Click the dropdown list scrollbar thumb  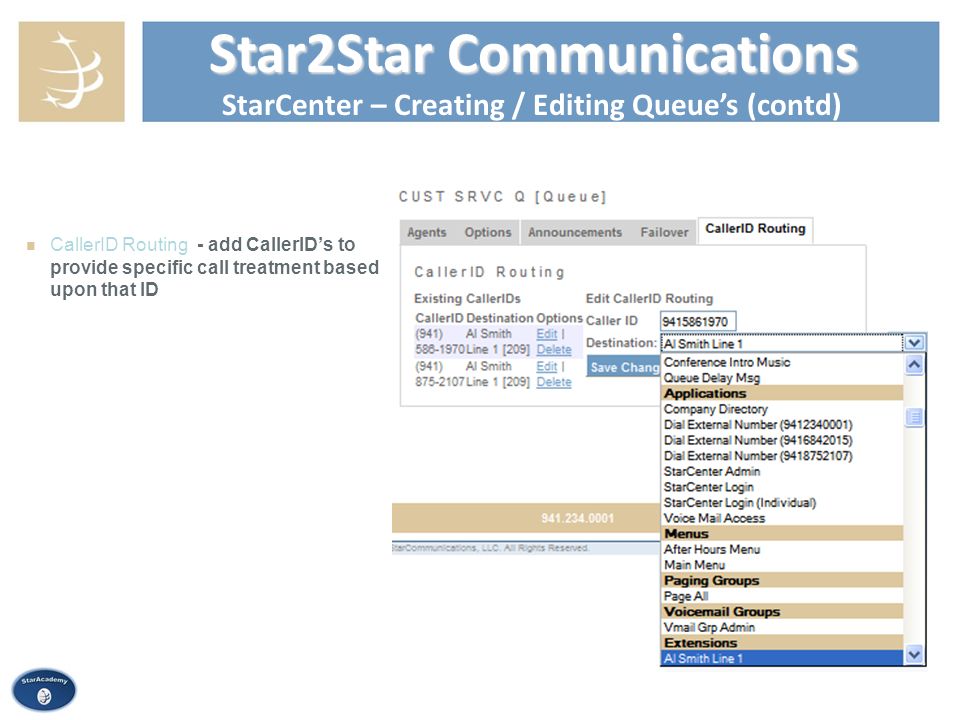914,418
